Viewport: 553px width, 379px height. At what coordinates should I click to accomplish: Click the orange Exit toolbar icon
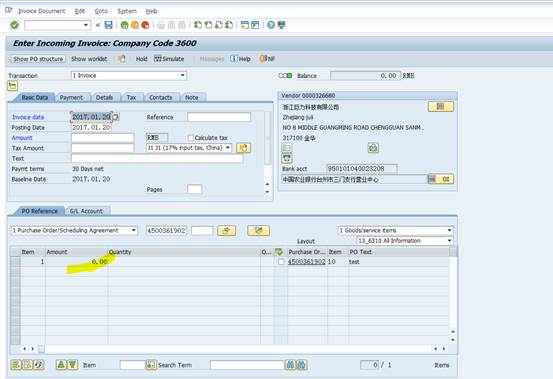[135, 25]
